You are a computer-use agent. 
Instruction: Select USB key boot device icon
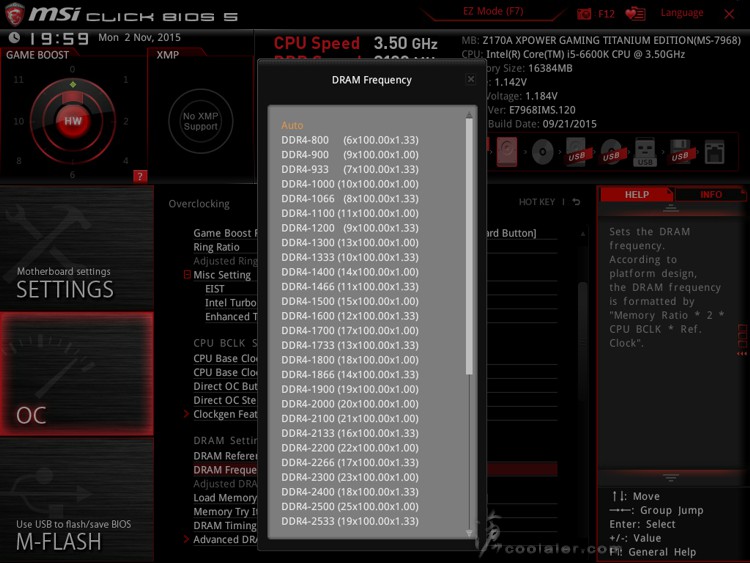[645, 152]
